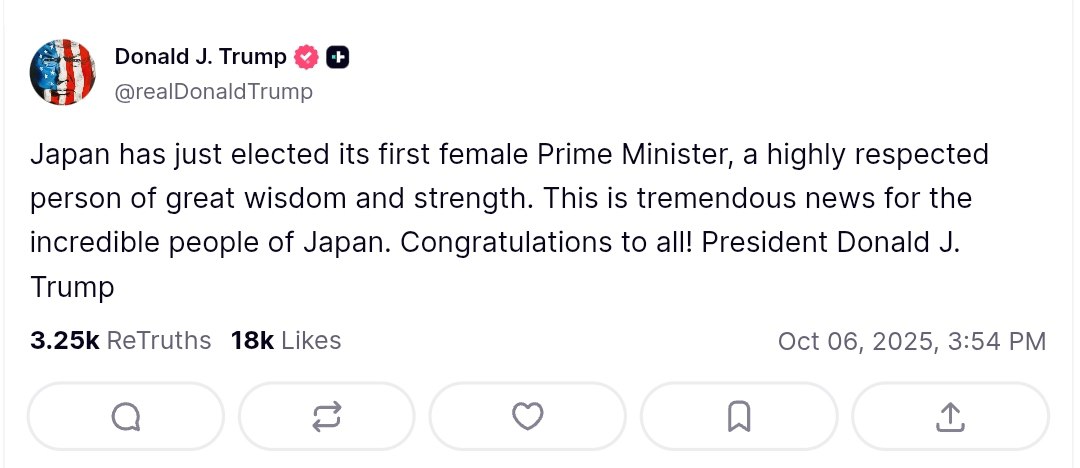Share the post via upload arrow icon

(x=949, y=416)
